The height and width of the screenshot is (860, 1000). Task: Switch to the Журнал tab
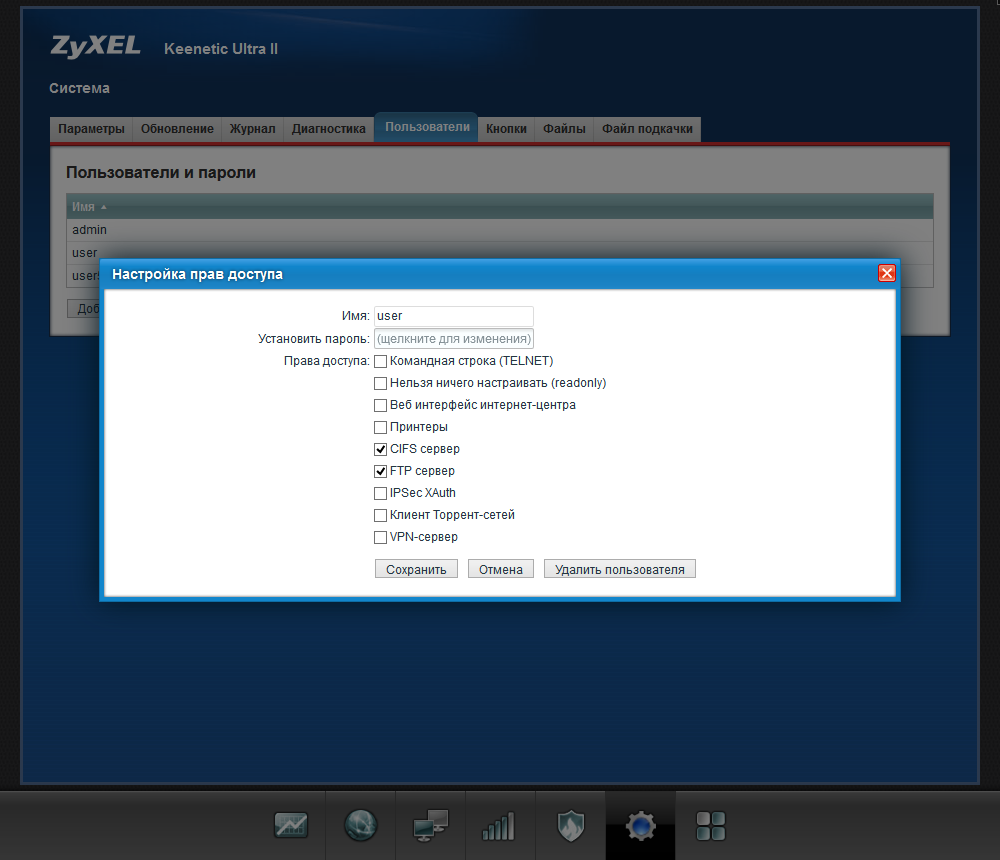coord(253,129)
